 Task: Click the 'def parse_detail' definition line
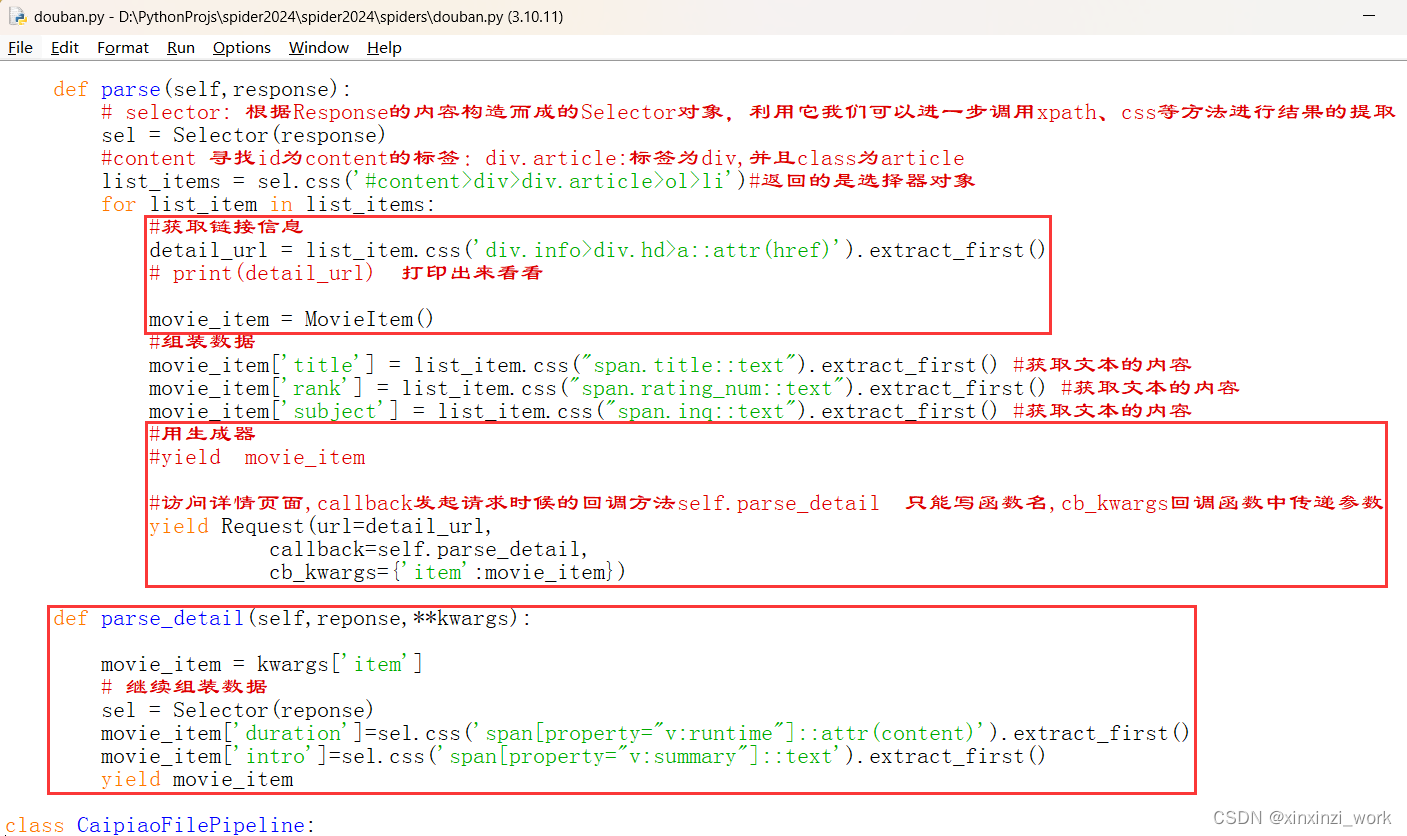click(x=293, y=618)
